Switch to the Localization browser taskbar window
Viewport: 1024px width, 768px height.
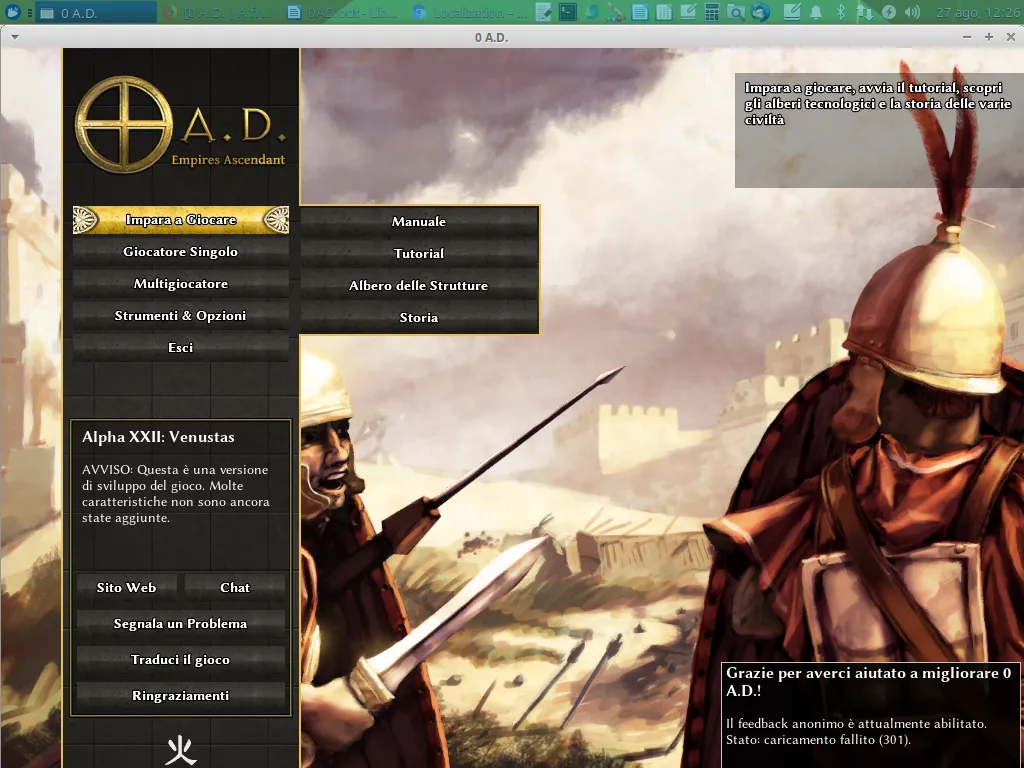pyautogui.click(x=469, y=12)
